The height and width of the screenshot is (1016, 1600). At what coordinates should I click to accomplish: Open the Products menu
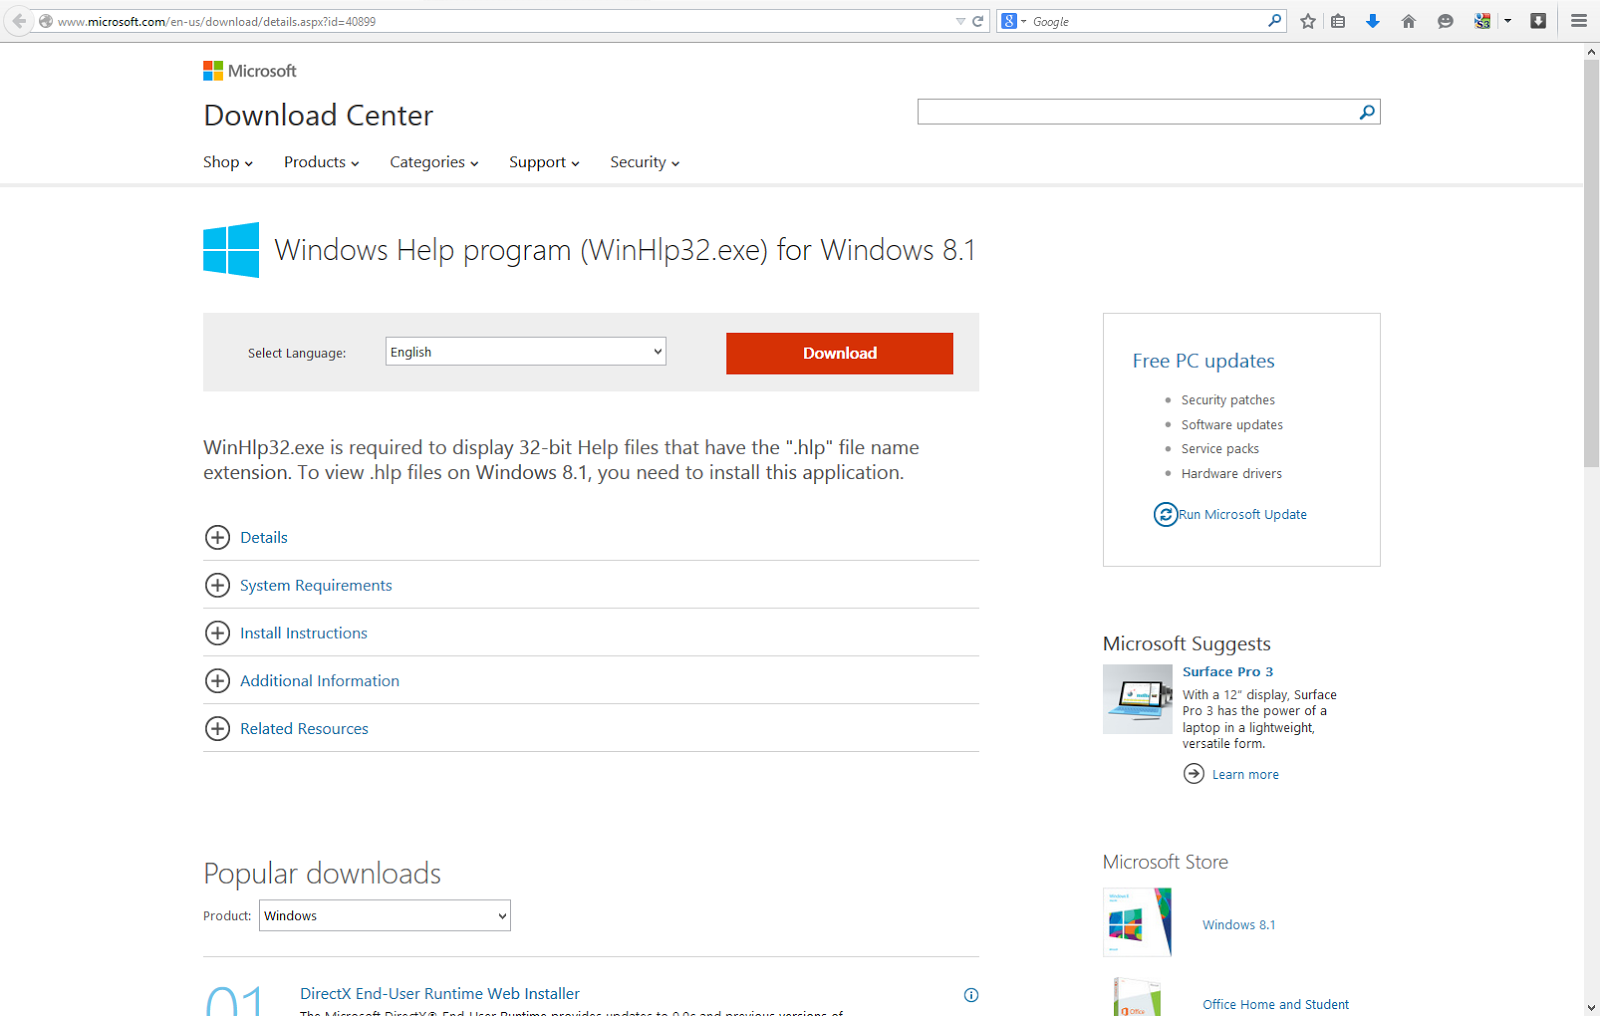pyautogui.click(x=319, y=162)
